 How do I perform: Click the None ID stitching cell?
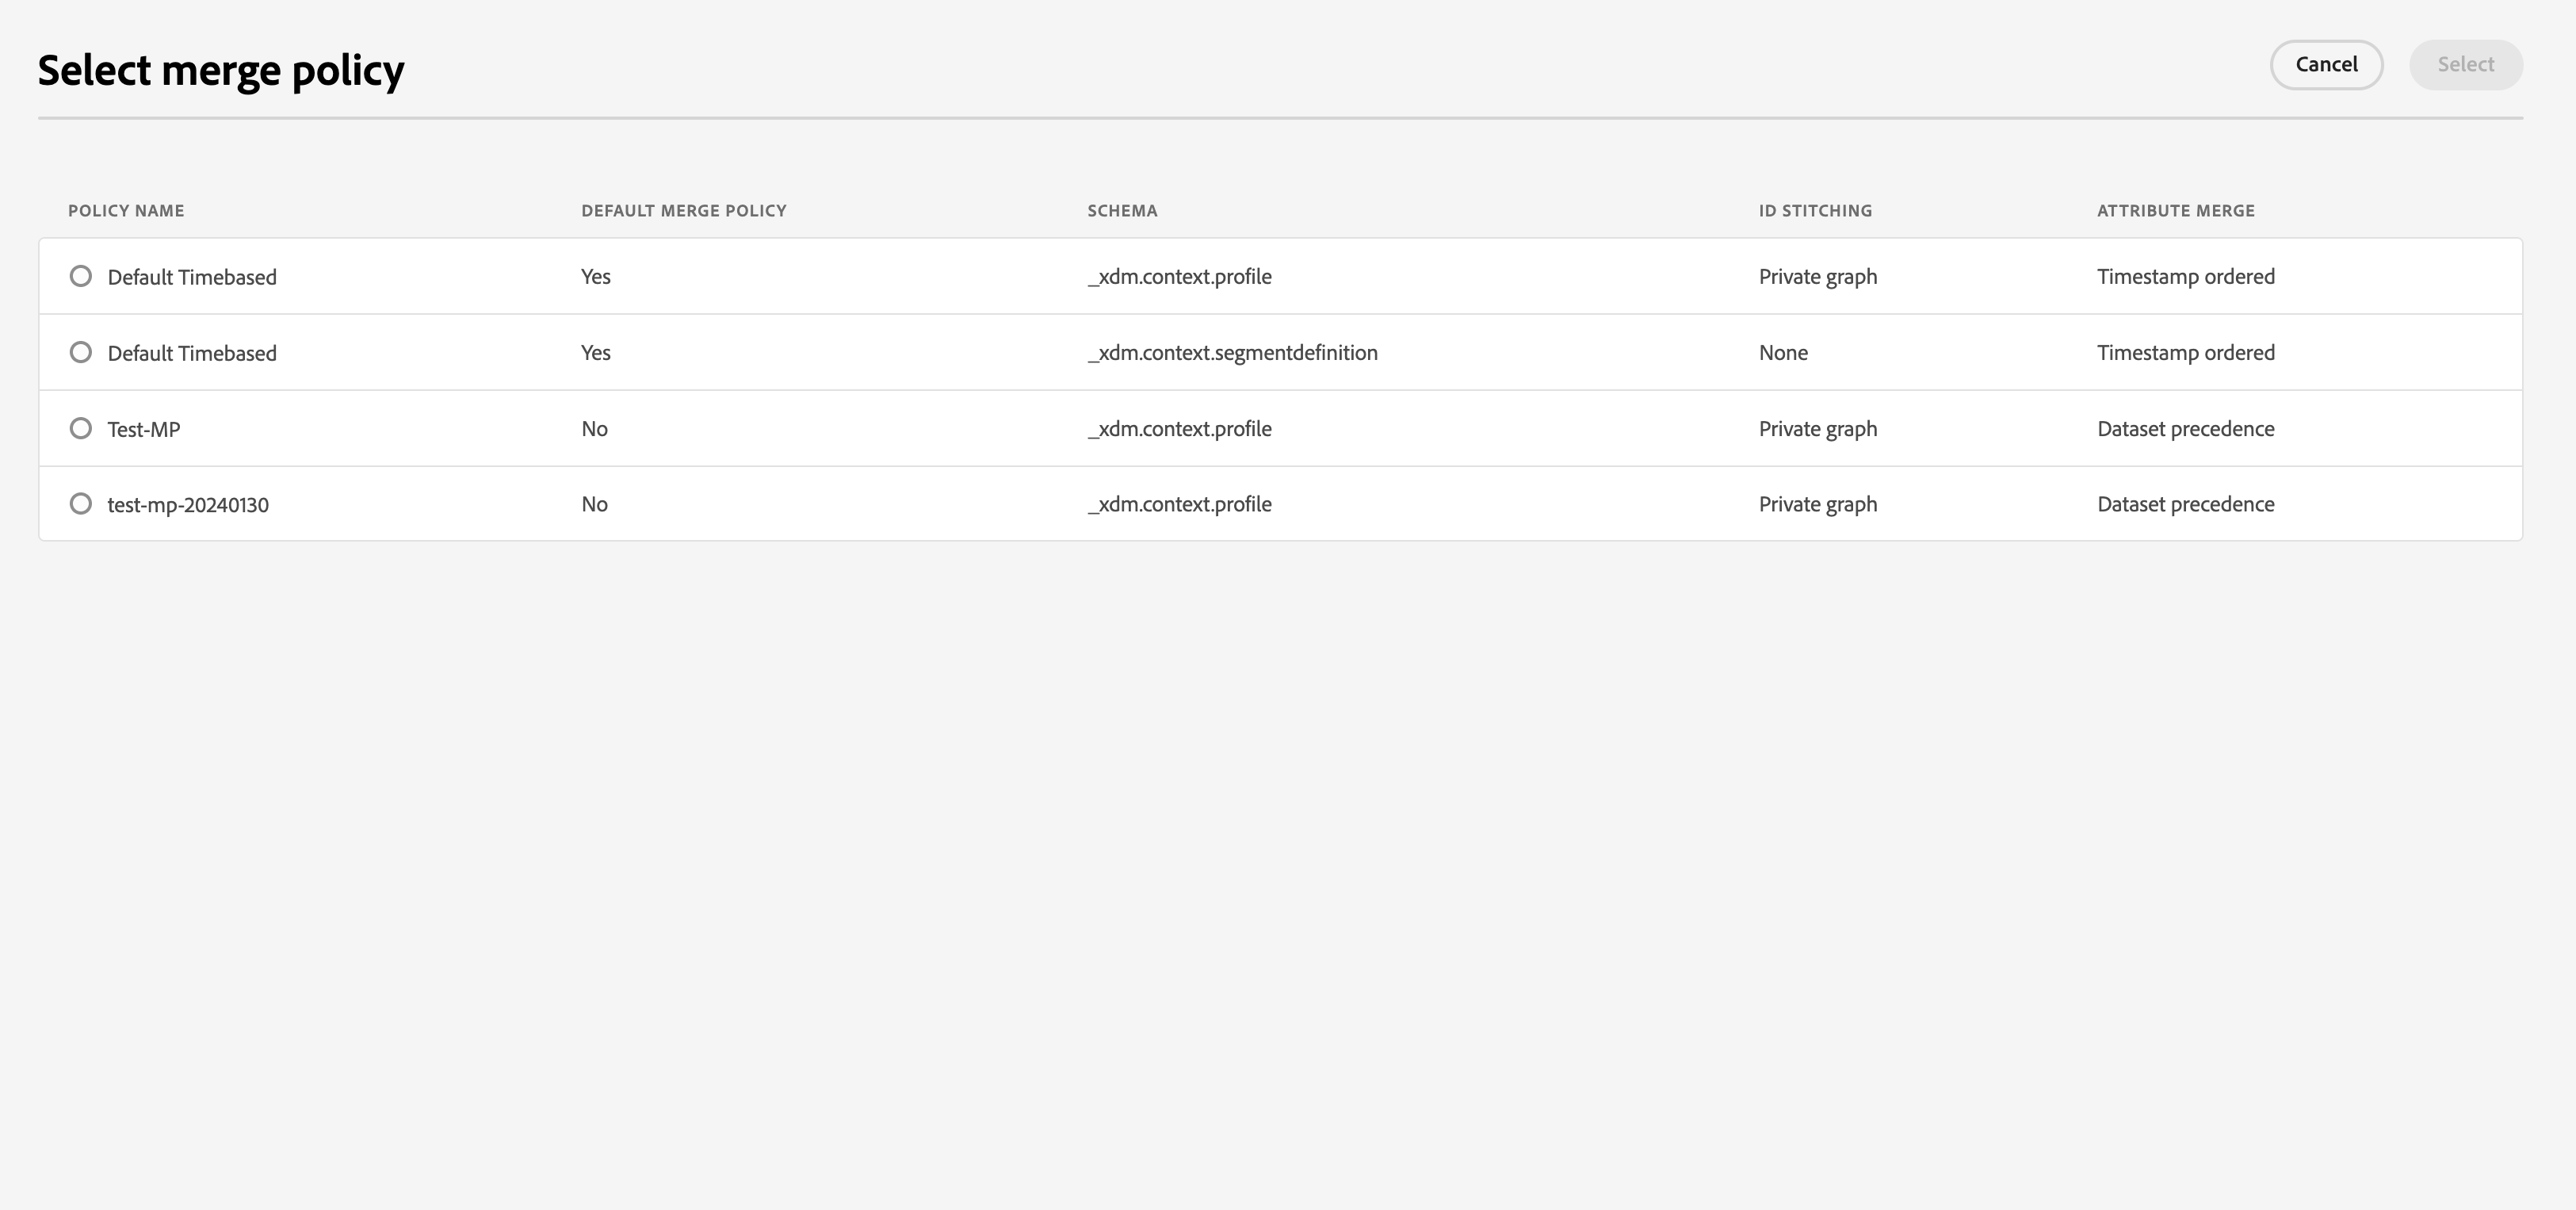pyautogui.click(x=1783, y=353)
